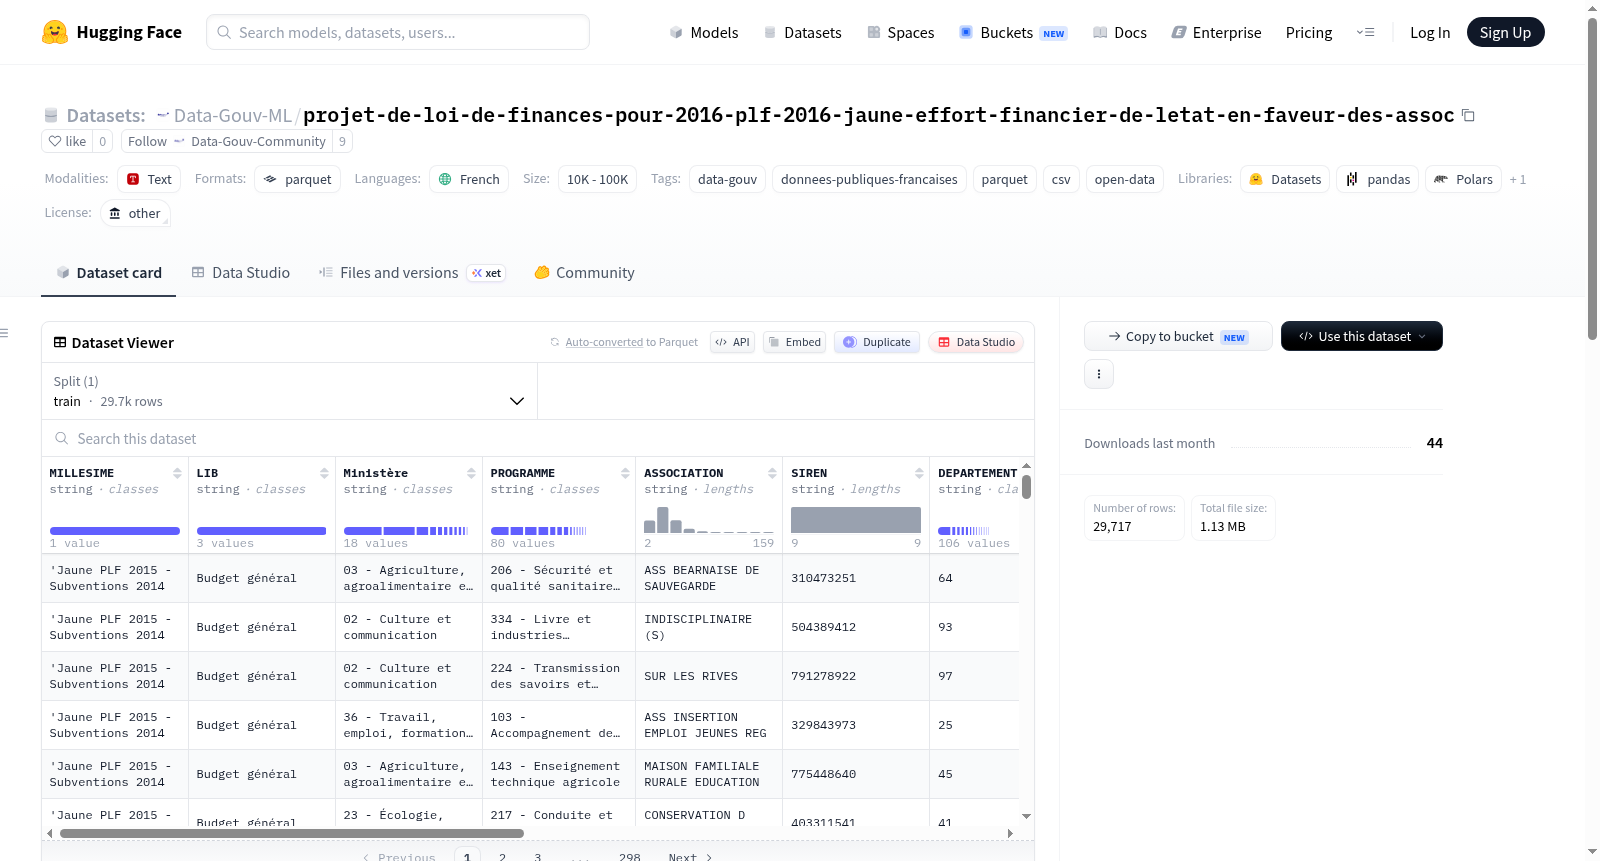
Task: Select the pandas library tag
Action: click(1377, 179)
